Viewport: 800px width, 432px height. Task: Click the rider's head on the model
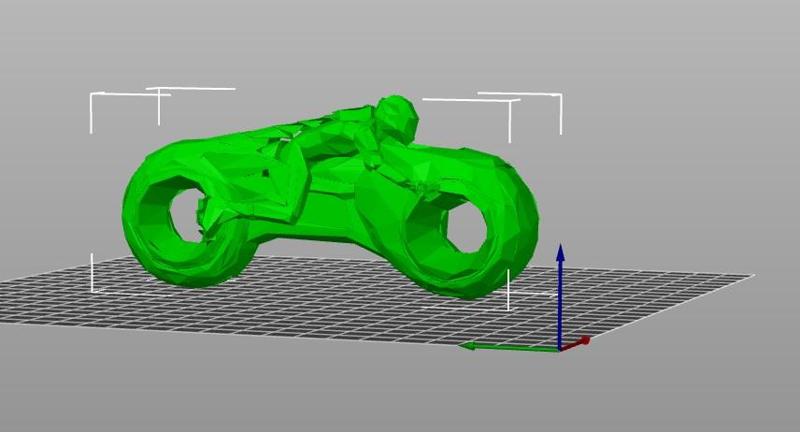coord(397,117)
